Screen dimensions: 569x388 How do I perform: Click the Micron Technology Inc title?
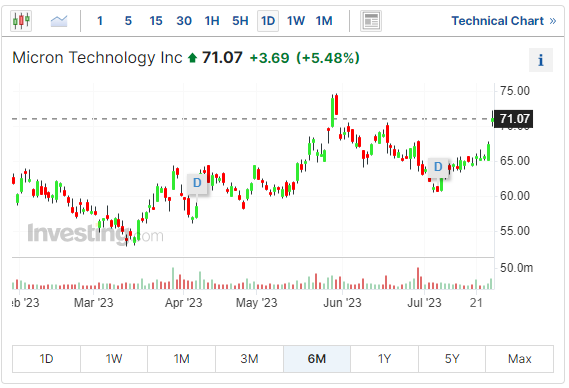[97, 58]
